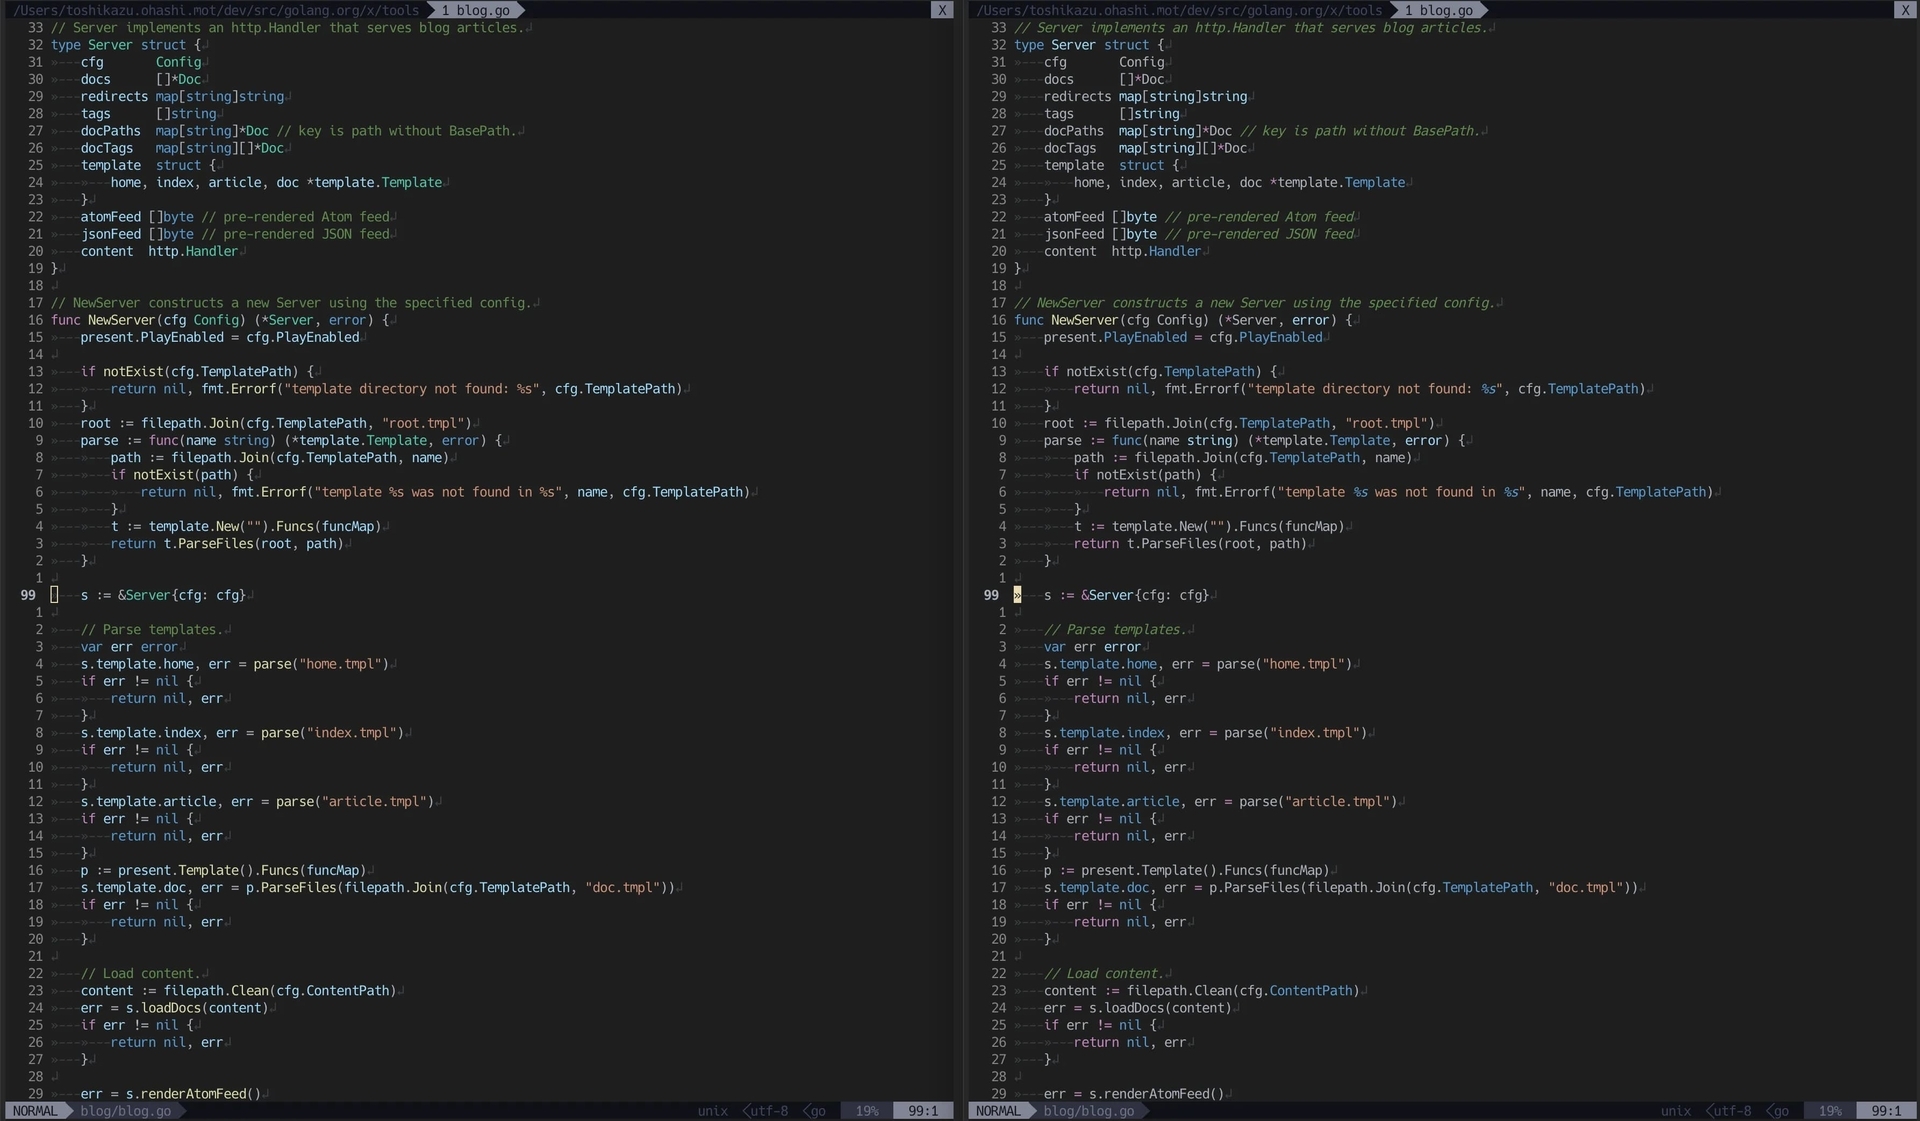
Task: Select the blog.go tab in right pane
Action: [1440, 10]
